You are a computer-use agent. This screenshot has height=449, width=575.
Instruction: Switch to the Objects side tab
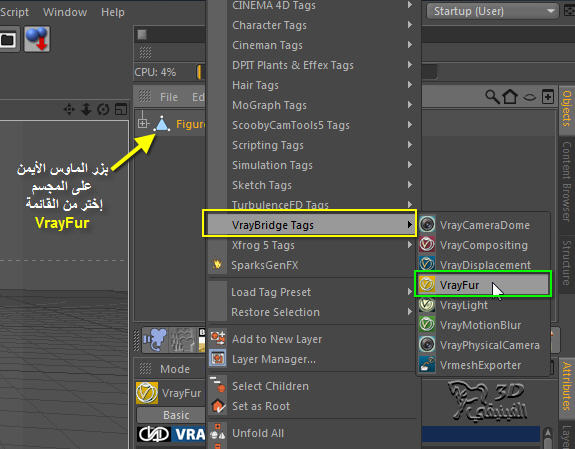567,109
